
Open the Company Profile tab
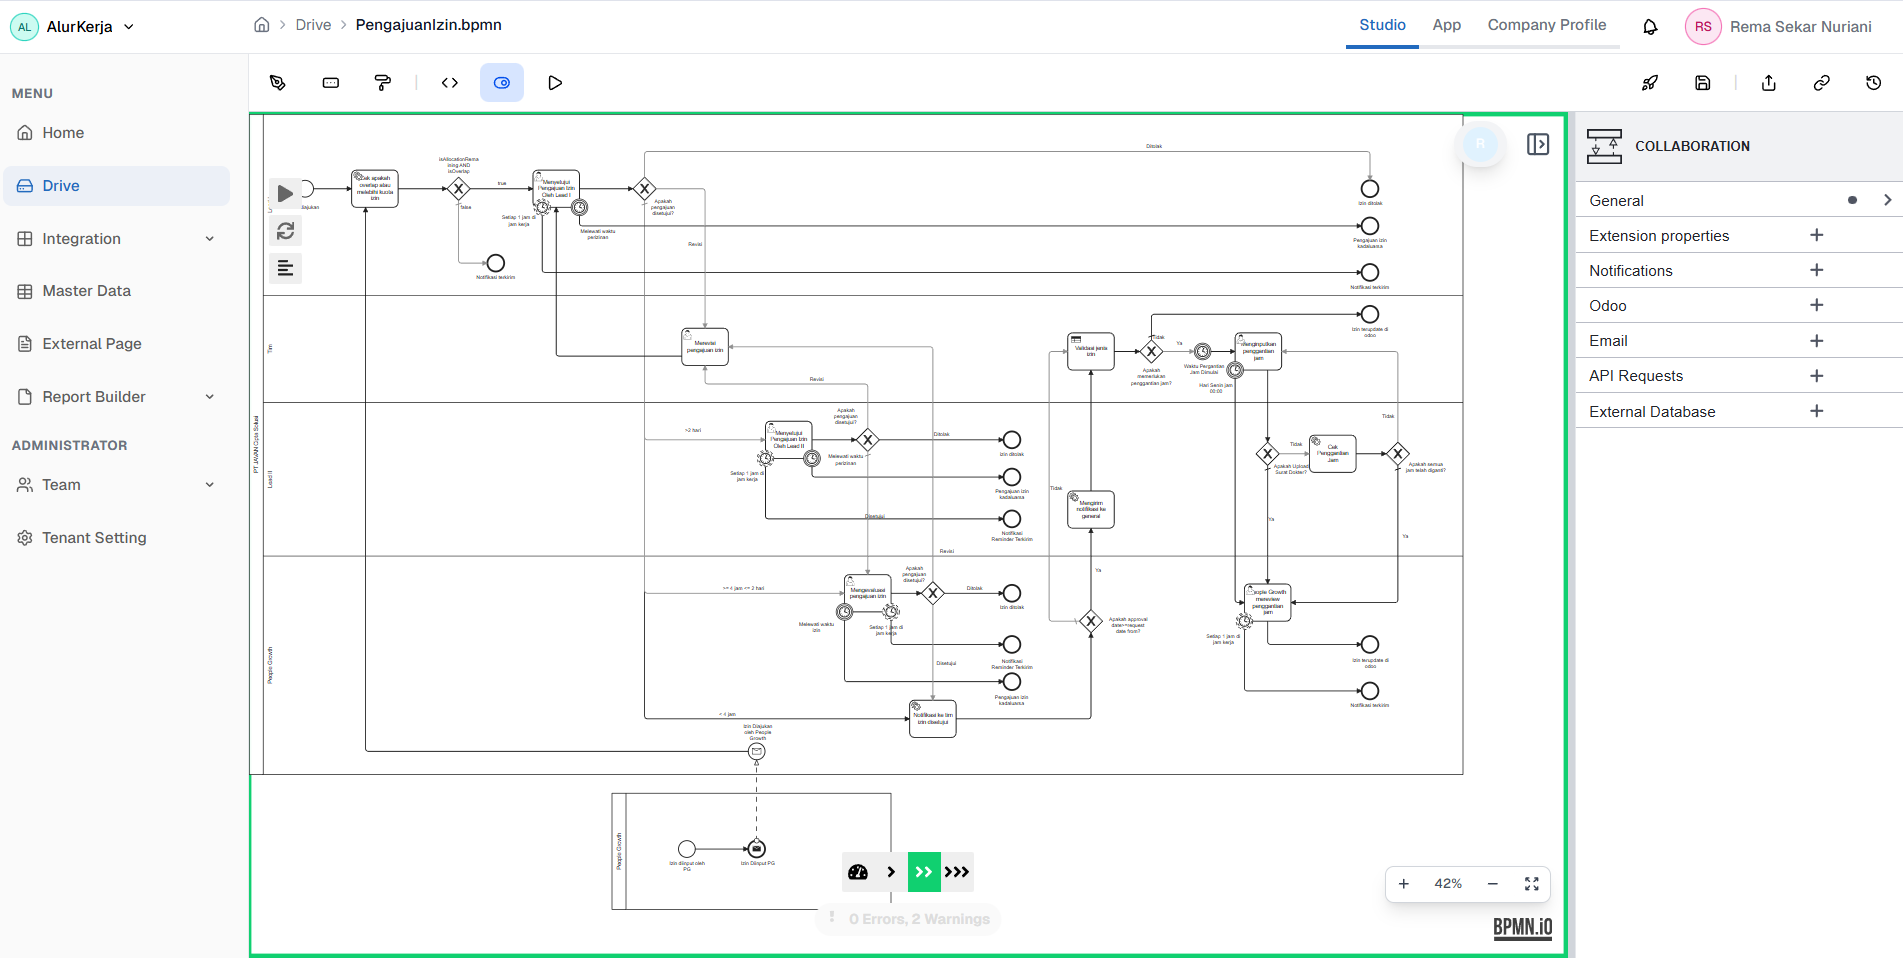(x=1546, y=25)
